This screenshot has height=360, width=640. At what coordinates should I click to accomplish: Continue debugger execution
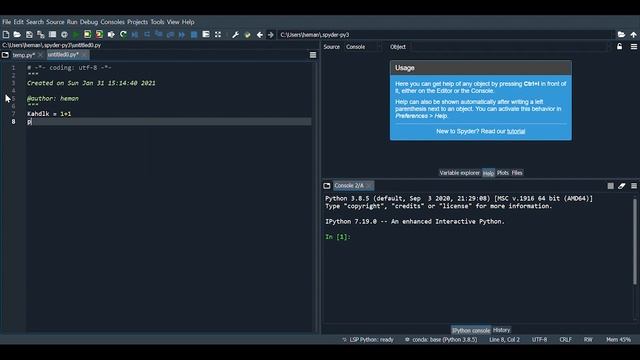pos(182,35)
